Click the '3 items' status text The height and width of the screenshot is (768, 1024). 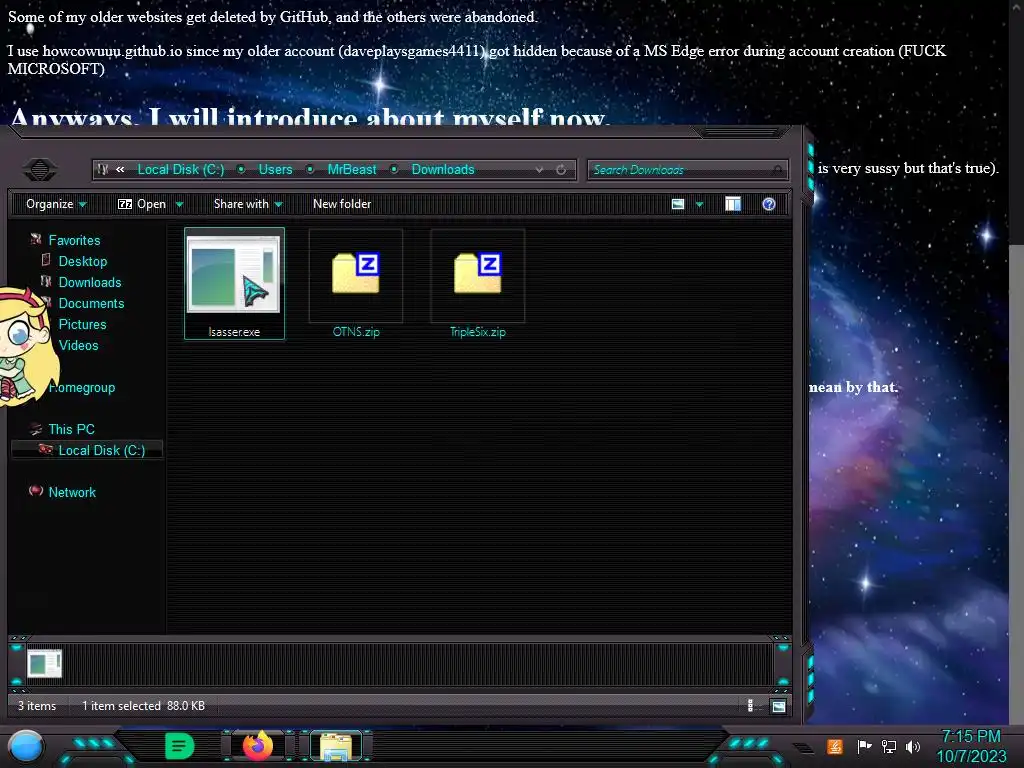click(x=37, y=706)
